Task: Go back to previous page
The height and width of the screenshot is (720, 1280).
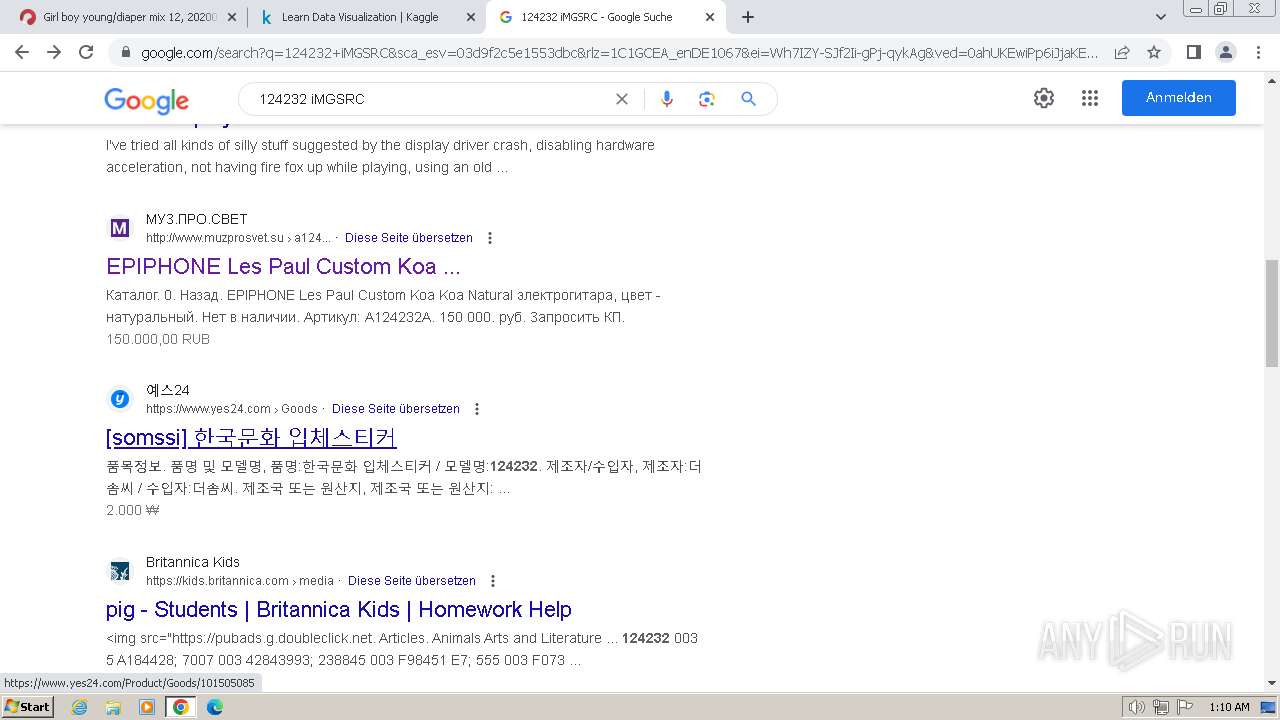Action: click(22, 52)
